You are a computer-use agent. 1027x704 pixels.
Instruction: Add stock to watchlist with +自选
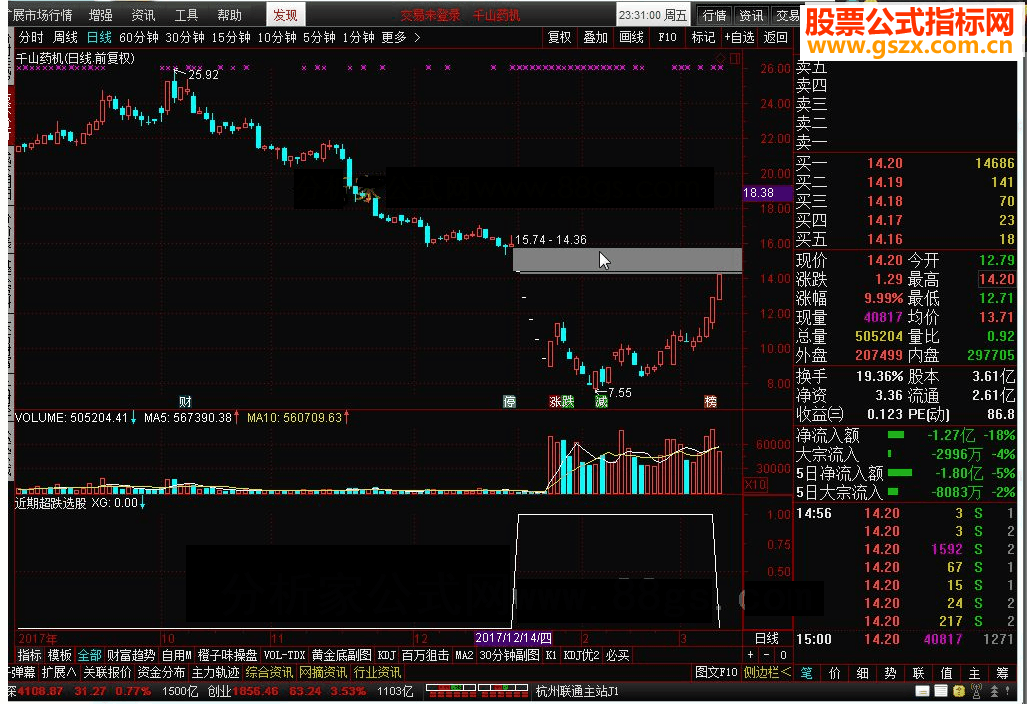tap(739, 37)
